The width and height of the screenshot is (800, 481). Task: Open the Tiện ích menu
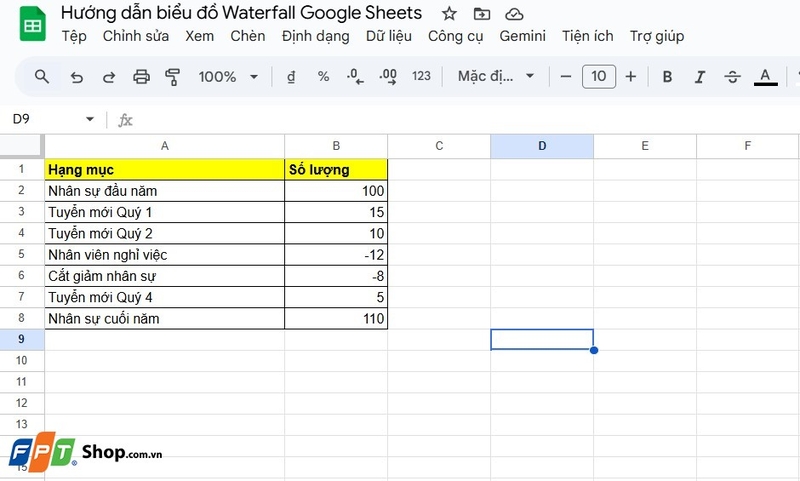click(x=588, y=36)
